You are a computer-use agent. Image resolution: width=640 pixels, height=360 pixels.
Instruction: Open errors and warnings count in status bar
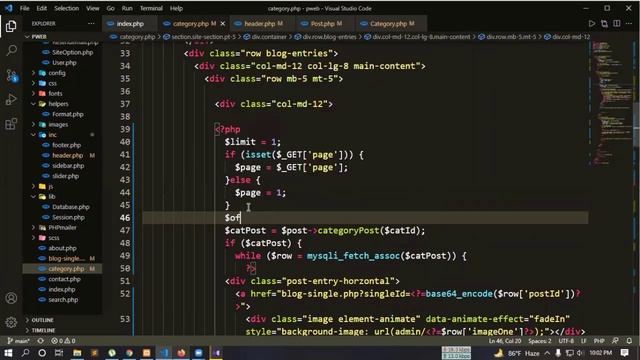[63, 341]
